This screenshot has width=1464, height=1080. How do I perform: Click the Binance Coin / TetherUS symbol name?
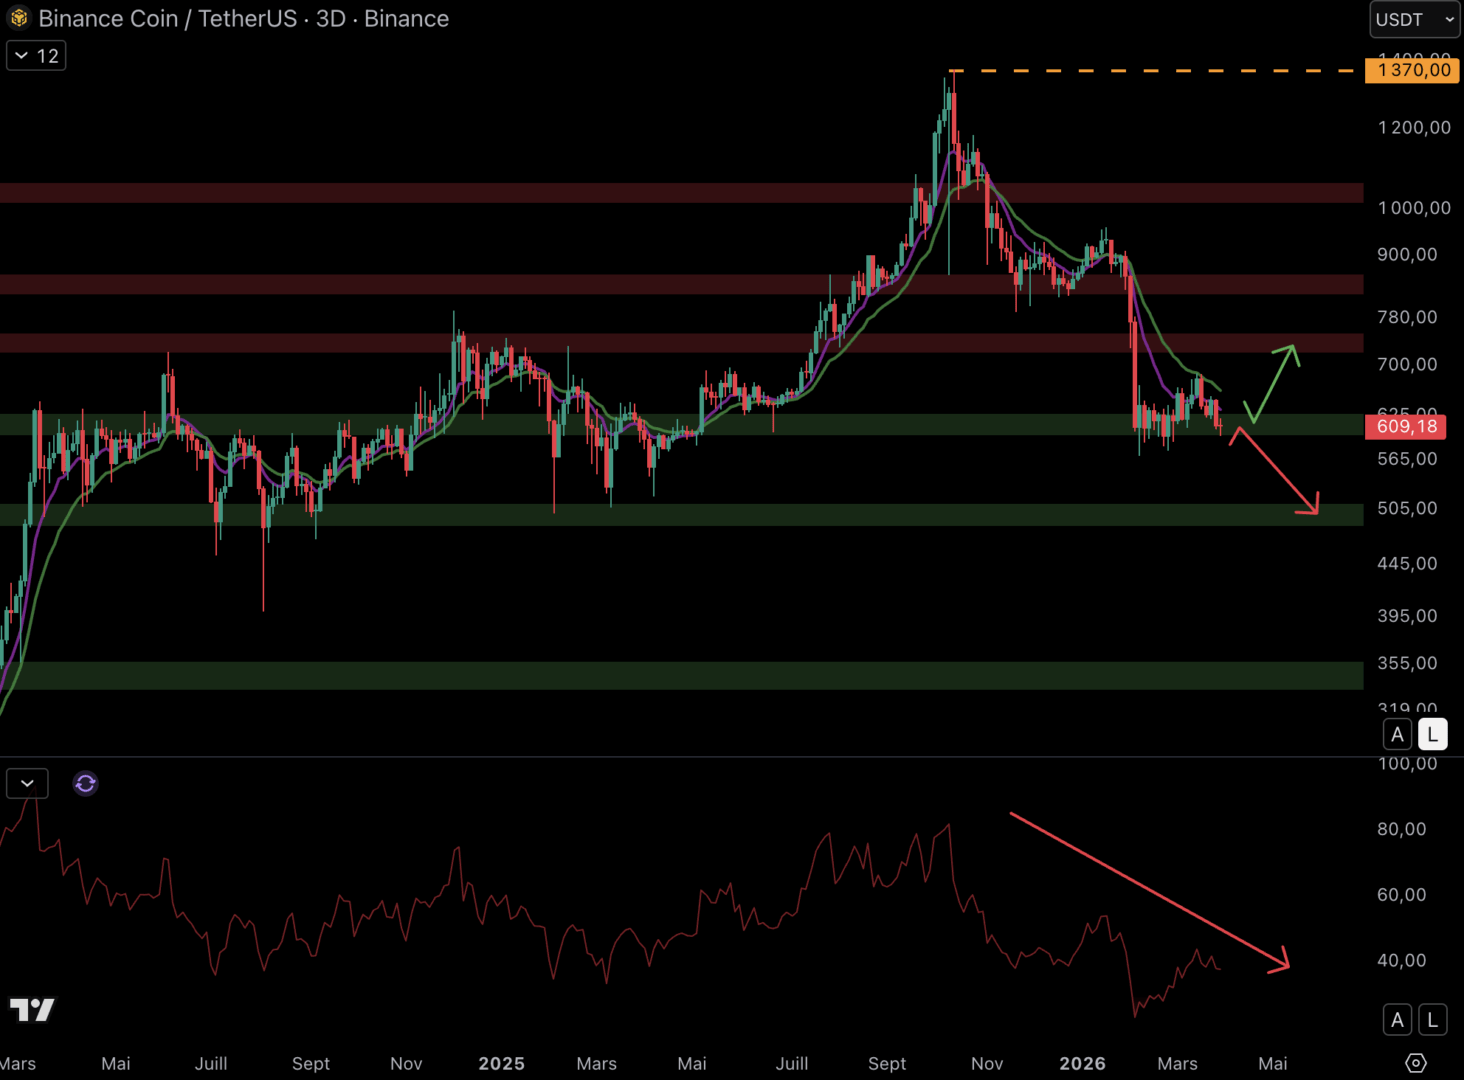tap(167, 19)
